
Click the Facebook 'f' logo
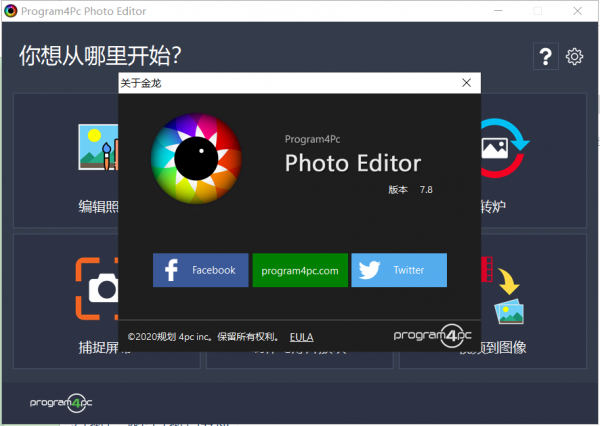171,270
